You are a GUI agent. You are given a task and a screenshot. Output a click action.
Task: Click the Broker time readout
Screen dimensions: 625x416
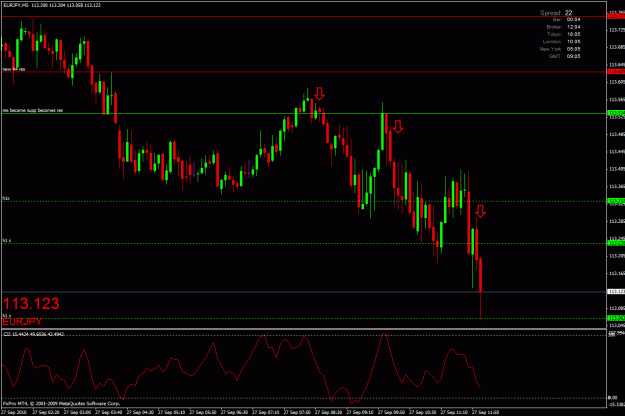tap(563, 27)
